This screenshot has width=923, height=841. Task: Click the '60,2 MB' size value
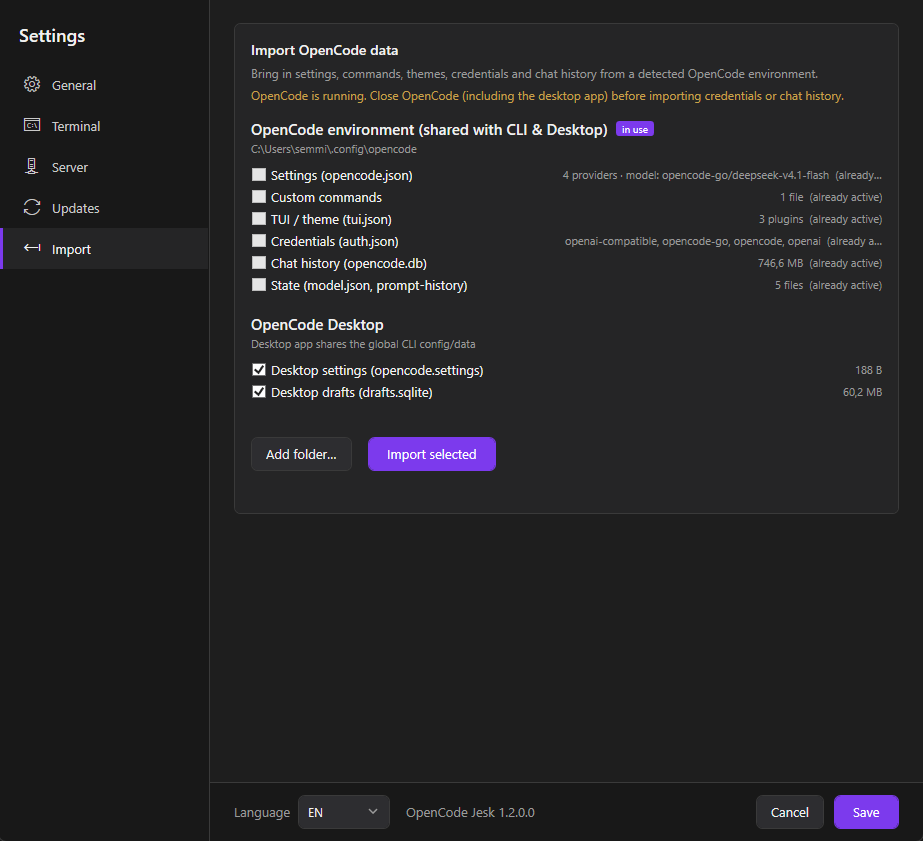(x=862, y=392)
